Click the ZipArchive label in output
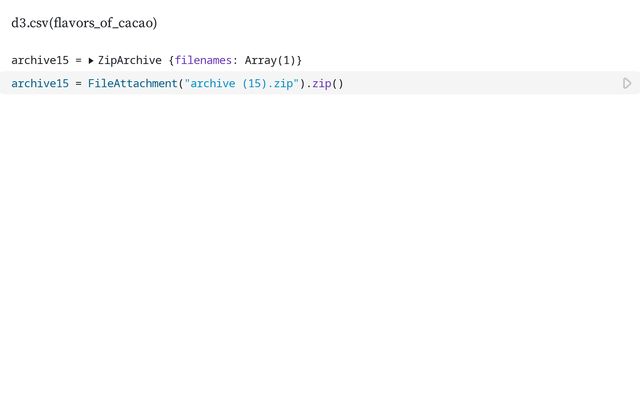 [x=130, y=61]
